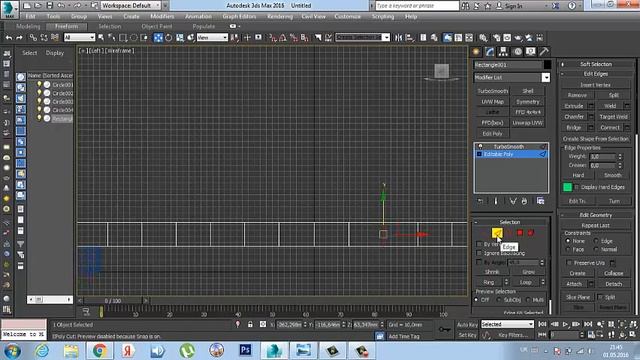Open the Photoshop taskbar icon
This screenshot has height=360, width=640.
tap(245, 350)
